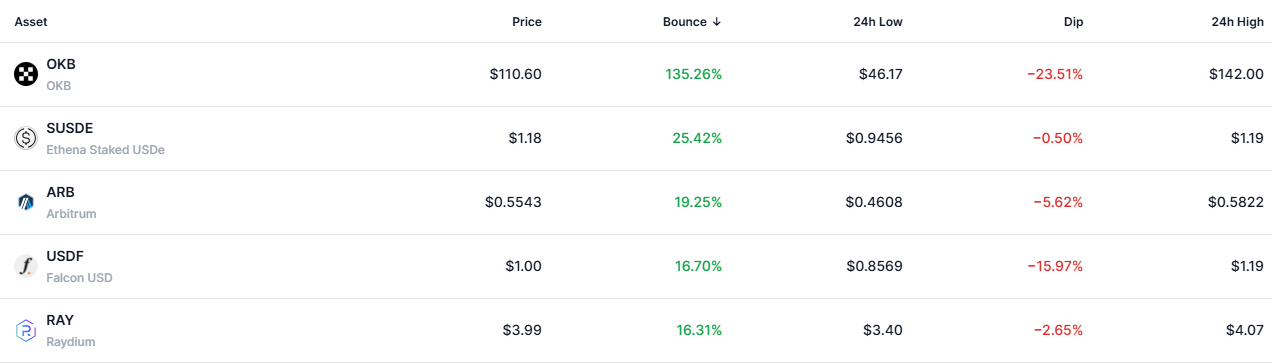Sort by the Dip column header
The height and width of the screenshot is (364, 1278).
pos(1073,21)
